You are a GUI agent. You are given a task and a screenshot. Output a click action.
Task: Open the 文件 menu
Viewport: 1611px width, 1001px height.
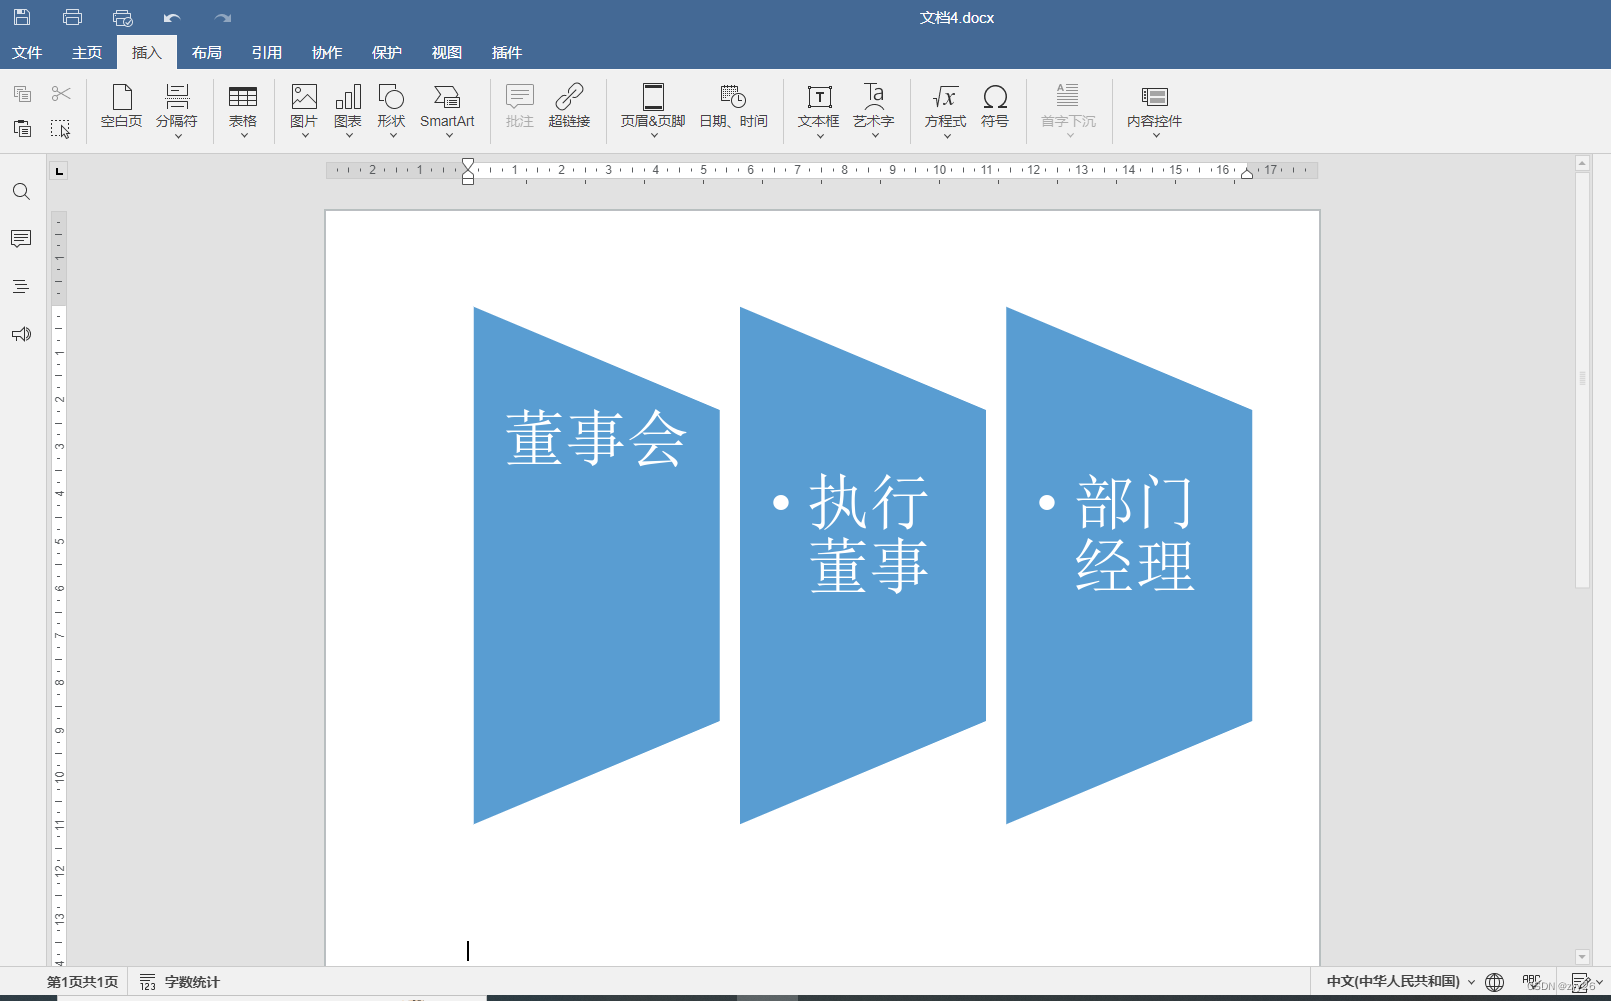click(28, 52)
